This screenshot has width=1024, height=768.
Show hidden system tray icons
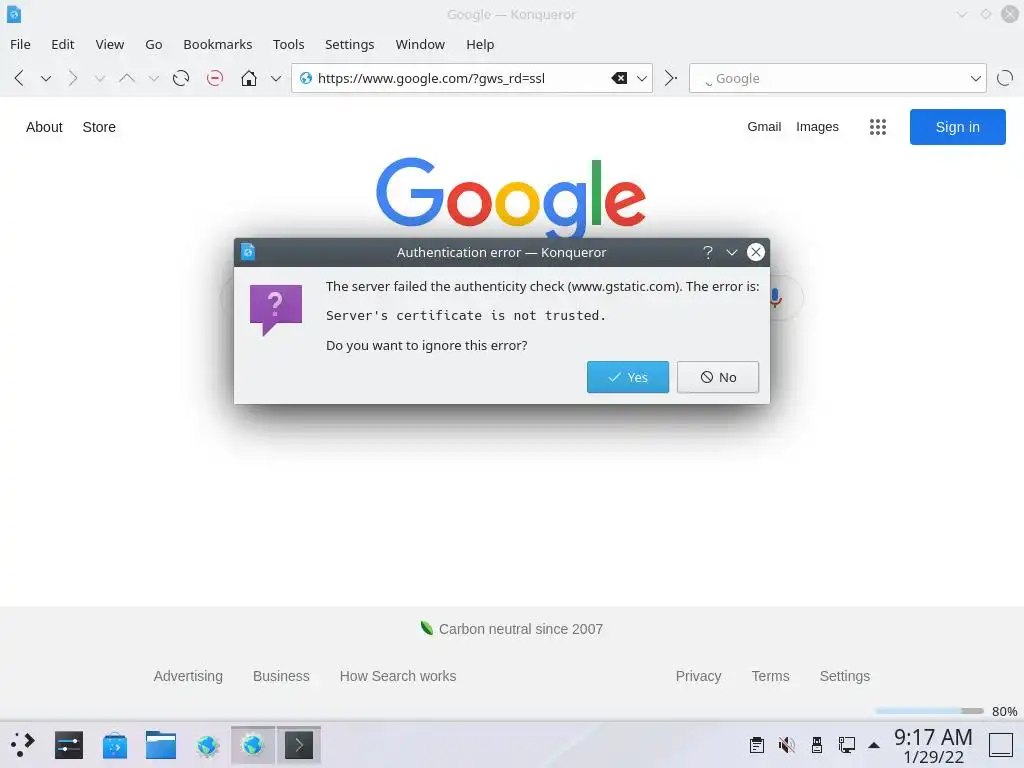(874, 745)
